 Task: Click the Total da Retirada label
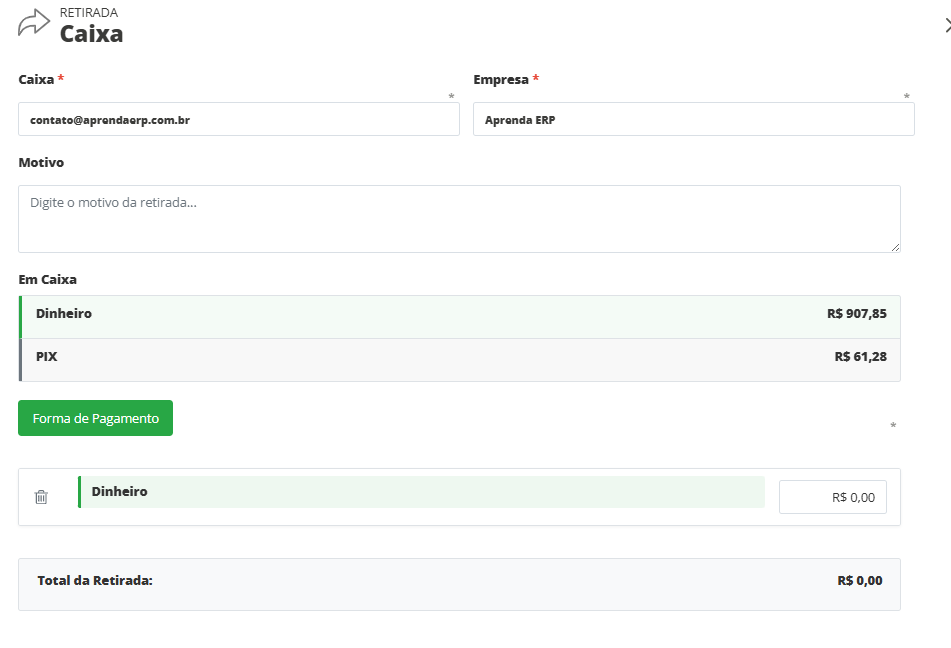[x=95, y=581]
